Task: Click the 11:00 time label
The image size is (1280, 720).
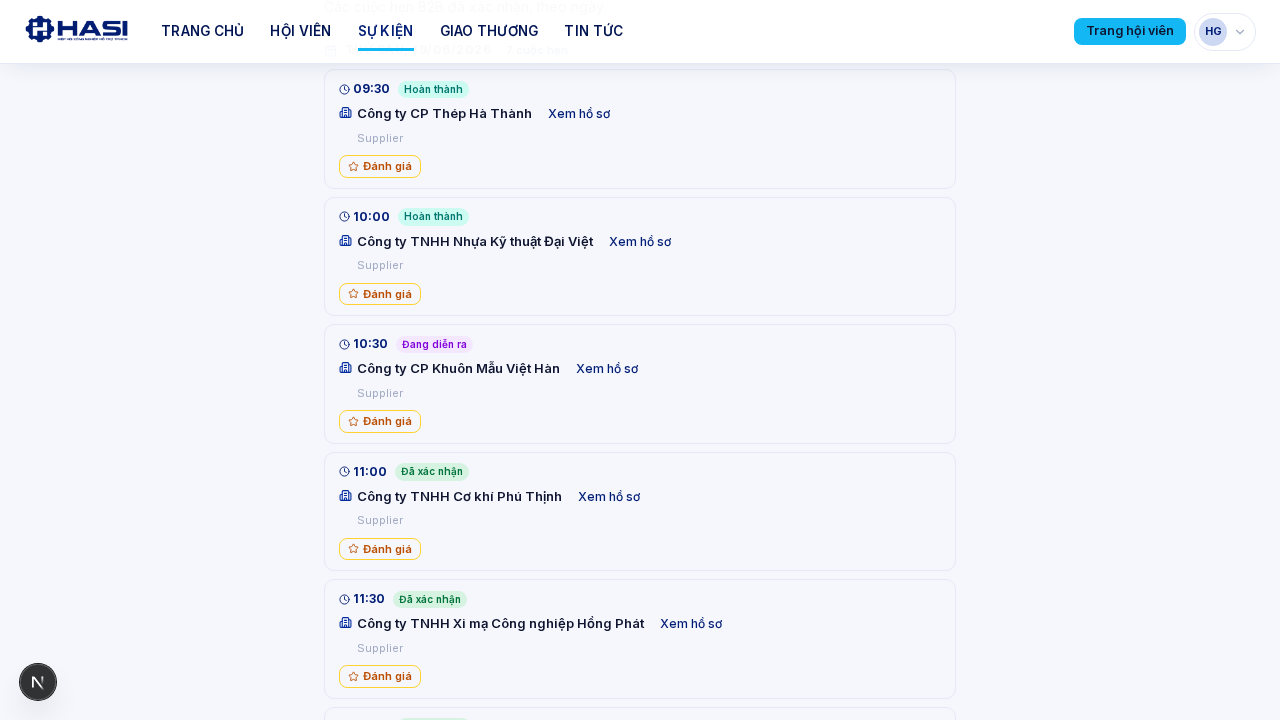Action: click(x=370, y=472)
